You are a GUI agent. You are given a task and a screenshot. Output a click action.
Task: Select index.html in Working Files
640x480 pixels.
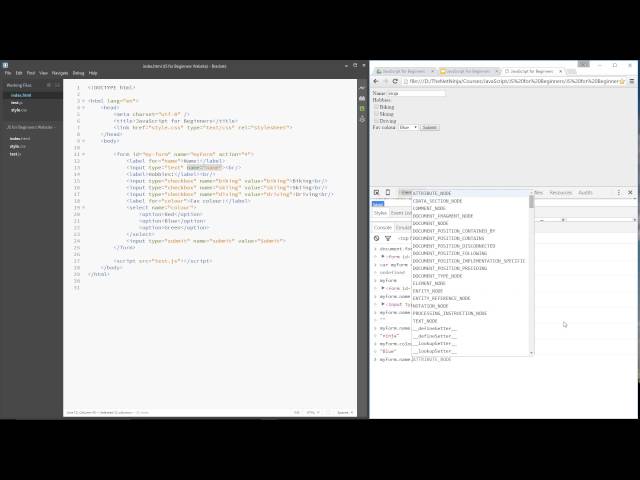pos(21,95)
